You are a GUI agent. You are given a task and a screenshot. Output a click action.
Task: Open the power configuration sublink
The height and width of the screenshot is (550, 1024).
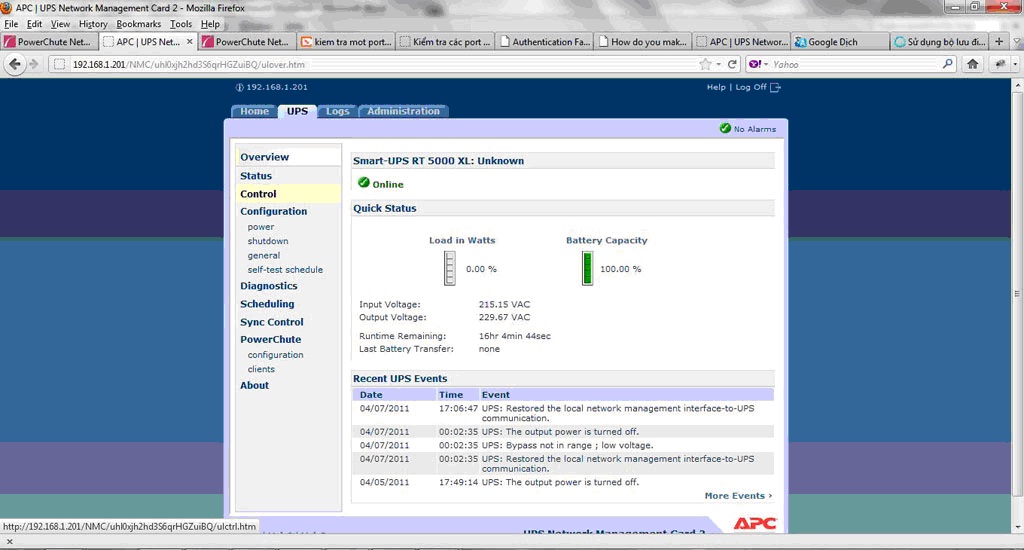coord(261,227)
